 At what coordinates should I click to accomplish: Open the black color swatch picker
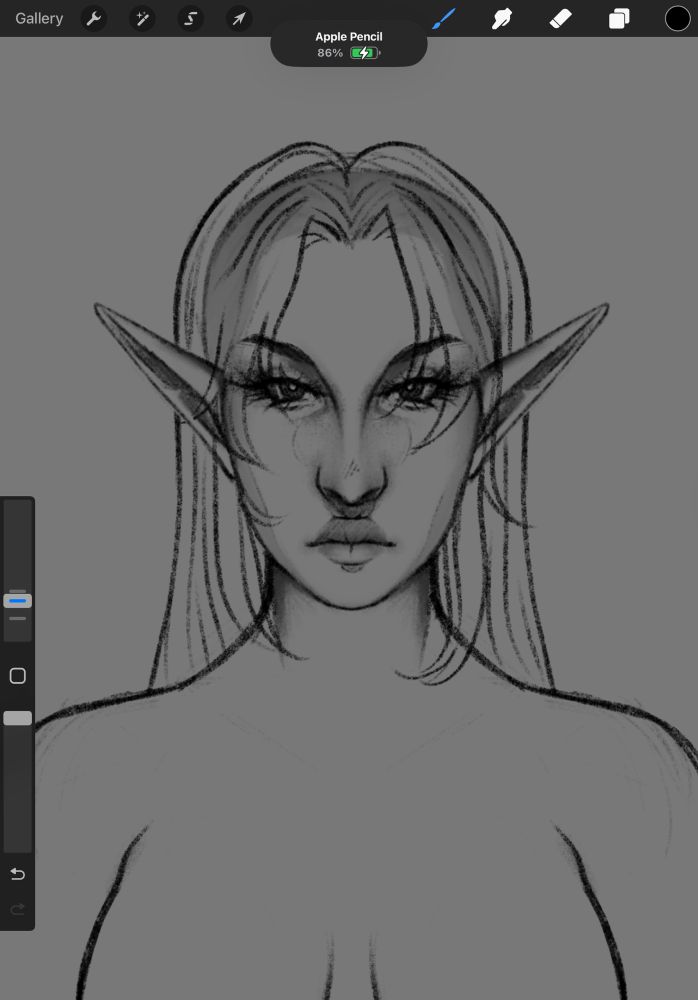click(677, 18)
